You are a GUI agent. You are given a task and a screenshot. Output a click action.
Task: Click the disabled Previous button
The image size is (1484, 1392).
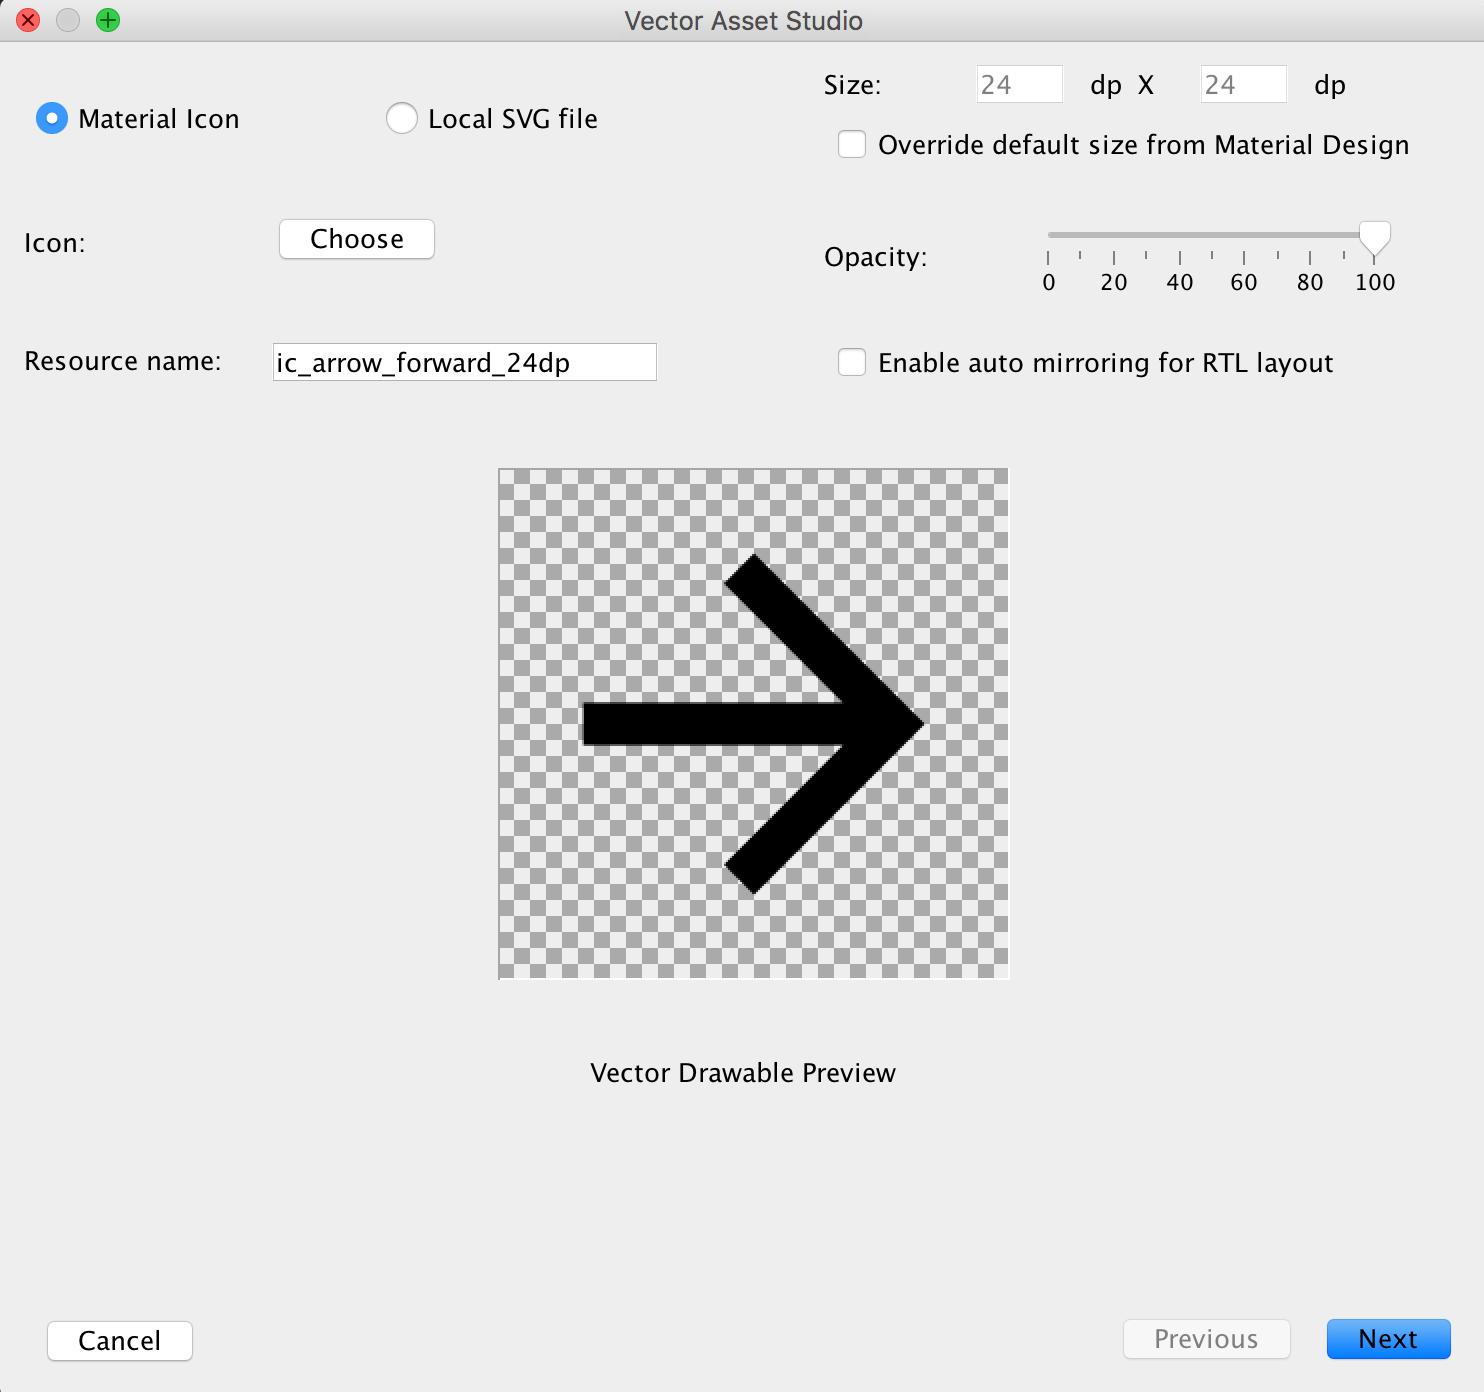coord(1206,1339)
